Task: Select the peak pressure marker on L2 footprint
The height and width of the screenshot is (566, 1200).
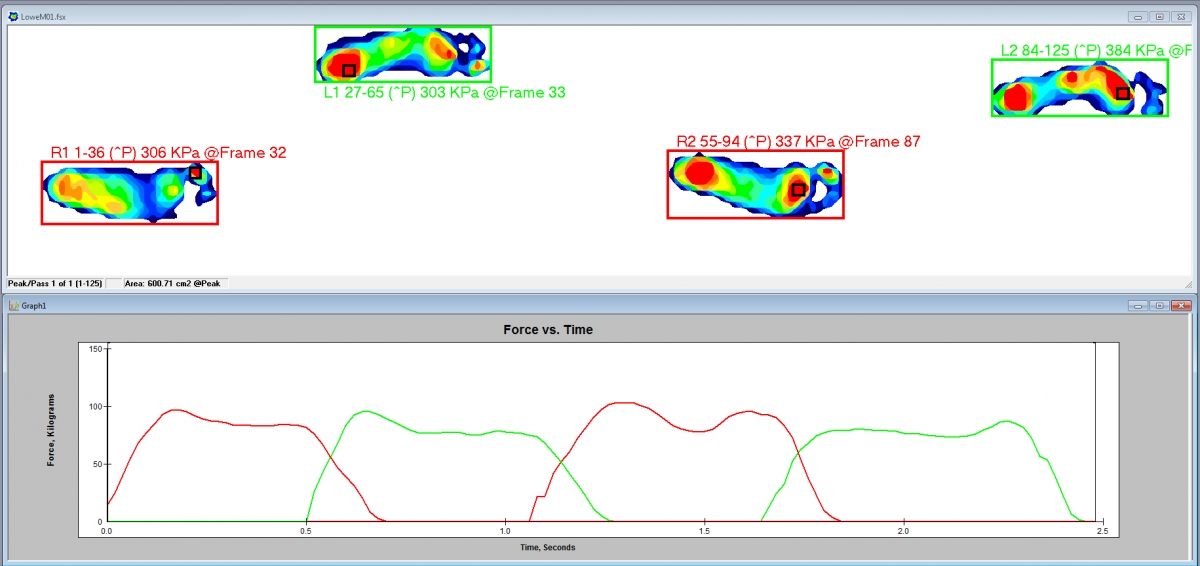Action: click(x=1123, y=93)
